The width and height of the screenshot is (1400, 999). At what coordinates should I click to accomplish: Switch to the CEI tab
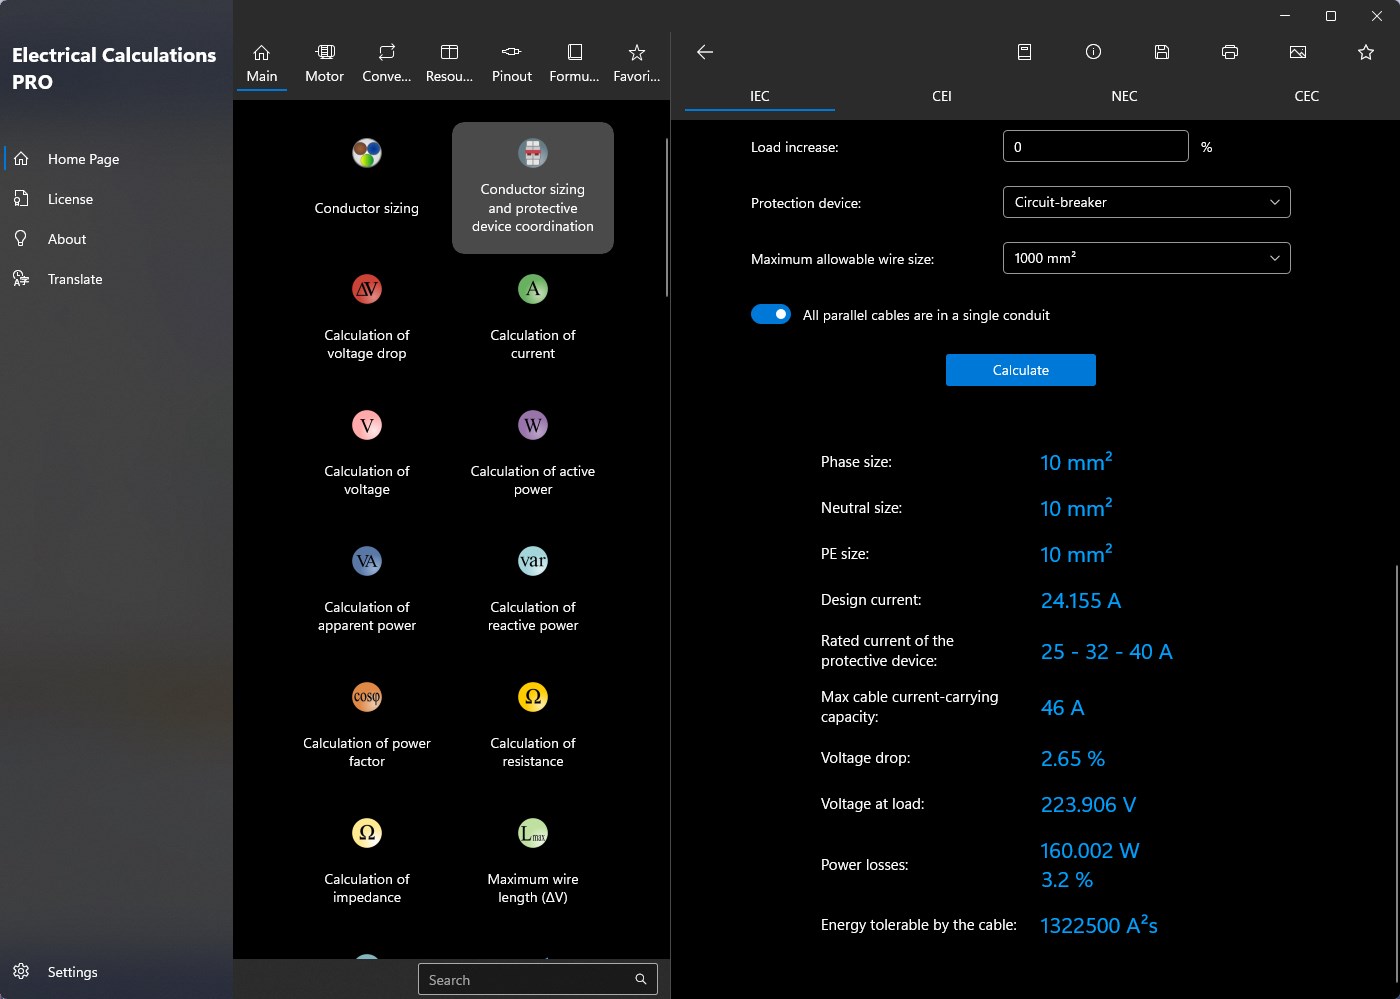click(942, 96)
